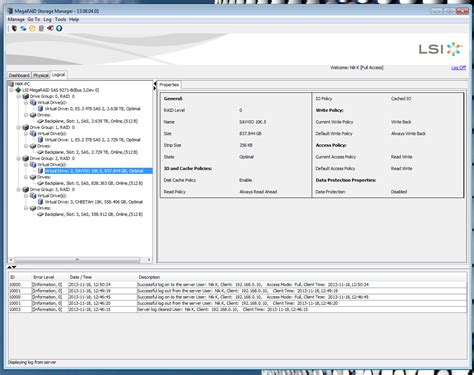Click the yellow Create Virtual Drive toolbar icon
The image size is (474, 375).
32,28
